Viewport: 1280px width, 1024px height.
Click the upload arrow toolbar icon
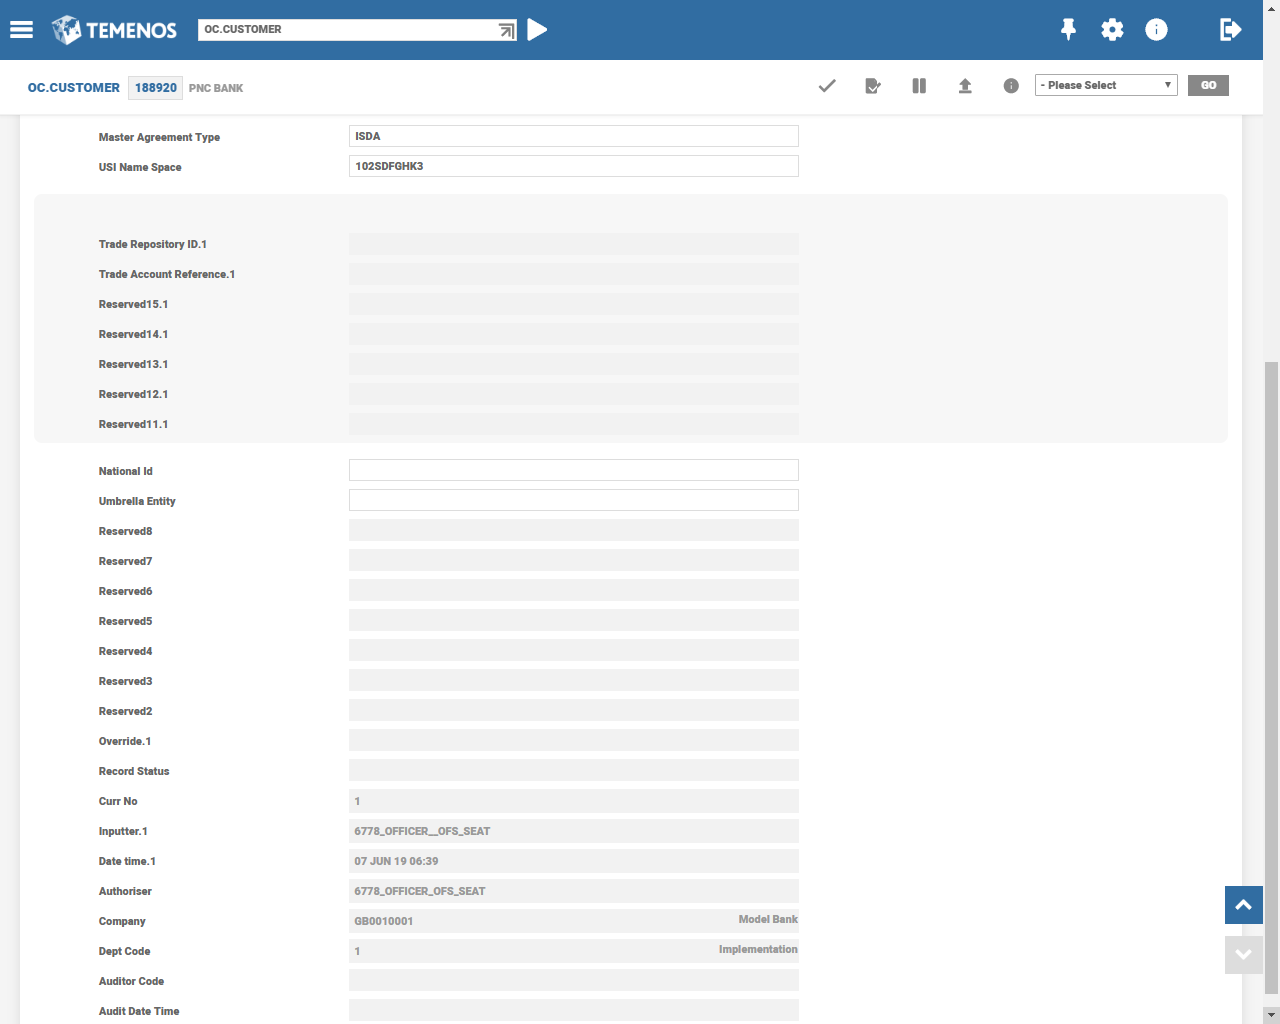(x=965, y=86)
